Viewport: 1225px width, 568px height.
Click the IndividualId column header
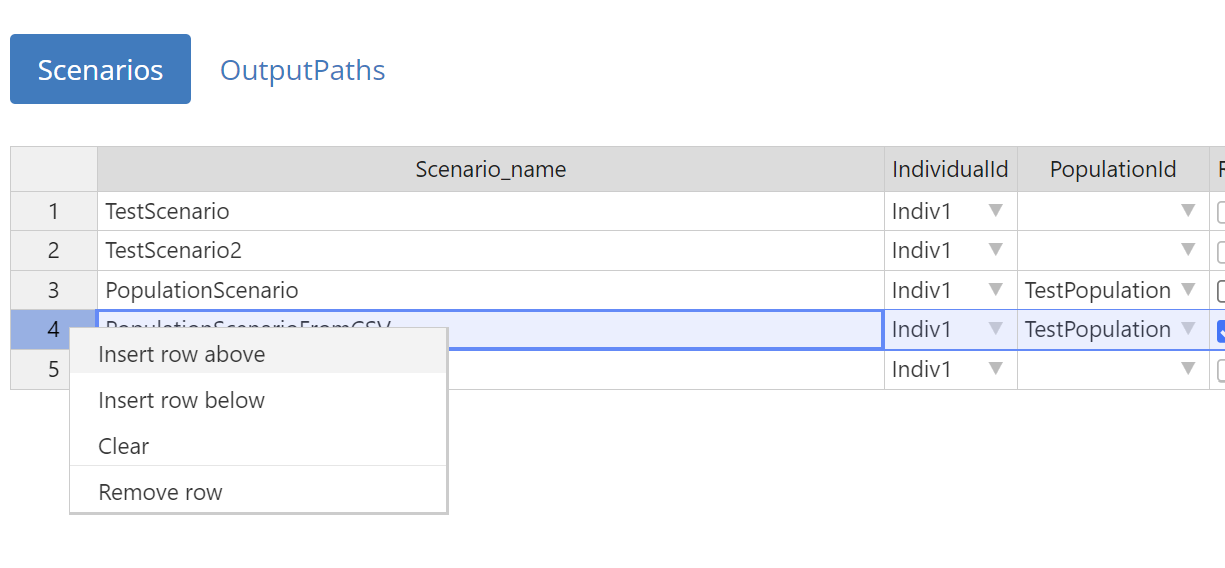coord(950,169)
